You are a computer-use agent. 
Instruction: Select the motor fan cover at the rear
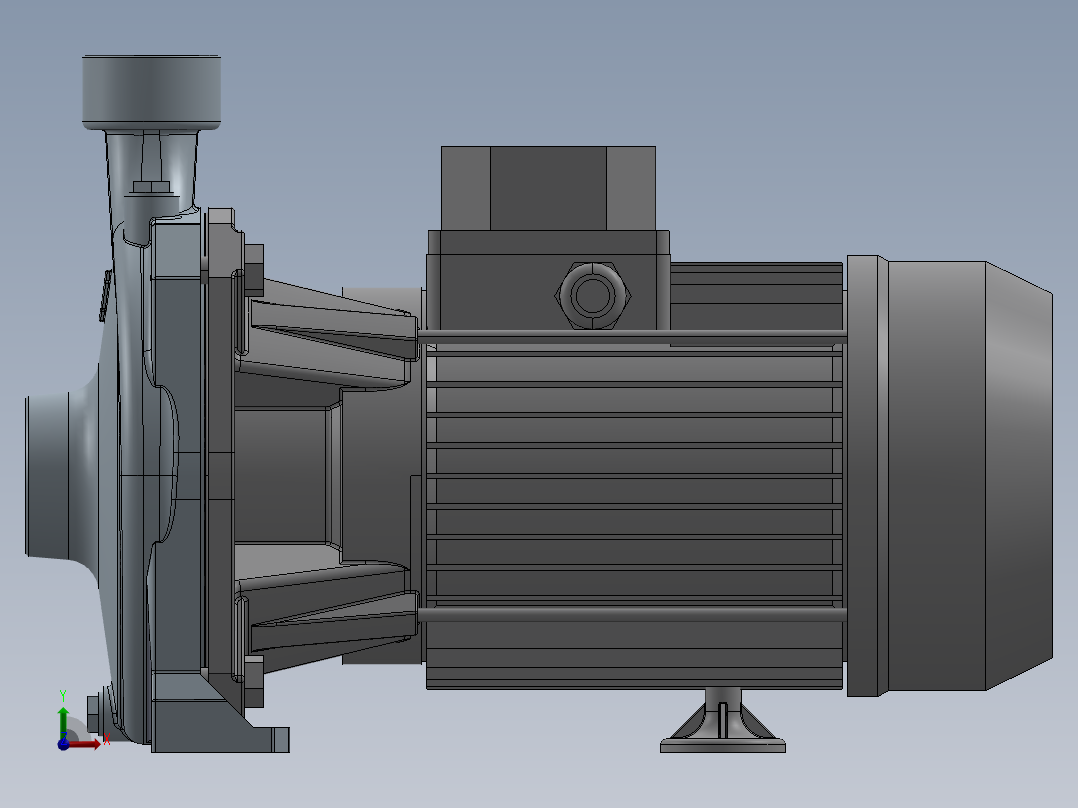click(x=950, y=476)
